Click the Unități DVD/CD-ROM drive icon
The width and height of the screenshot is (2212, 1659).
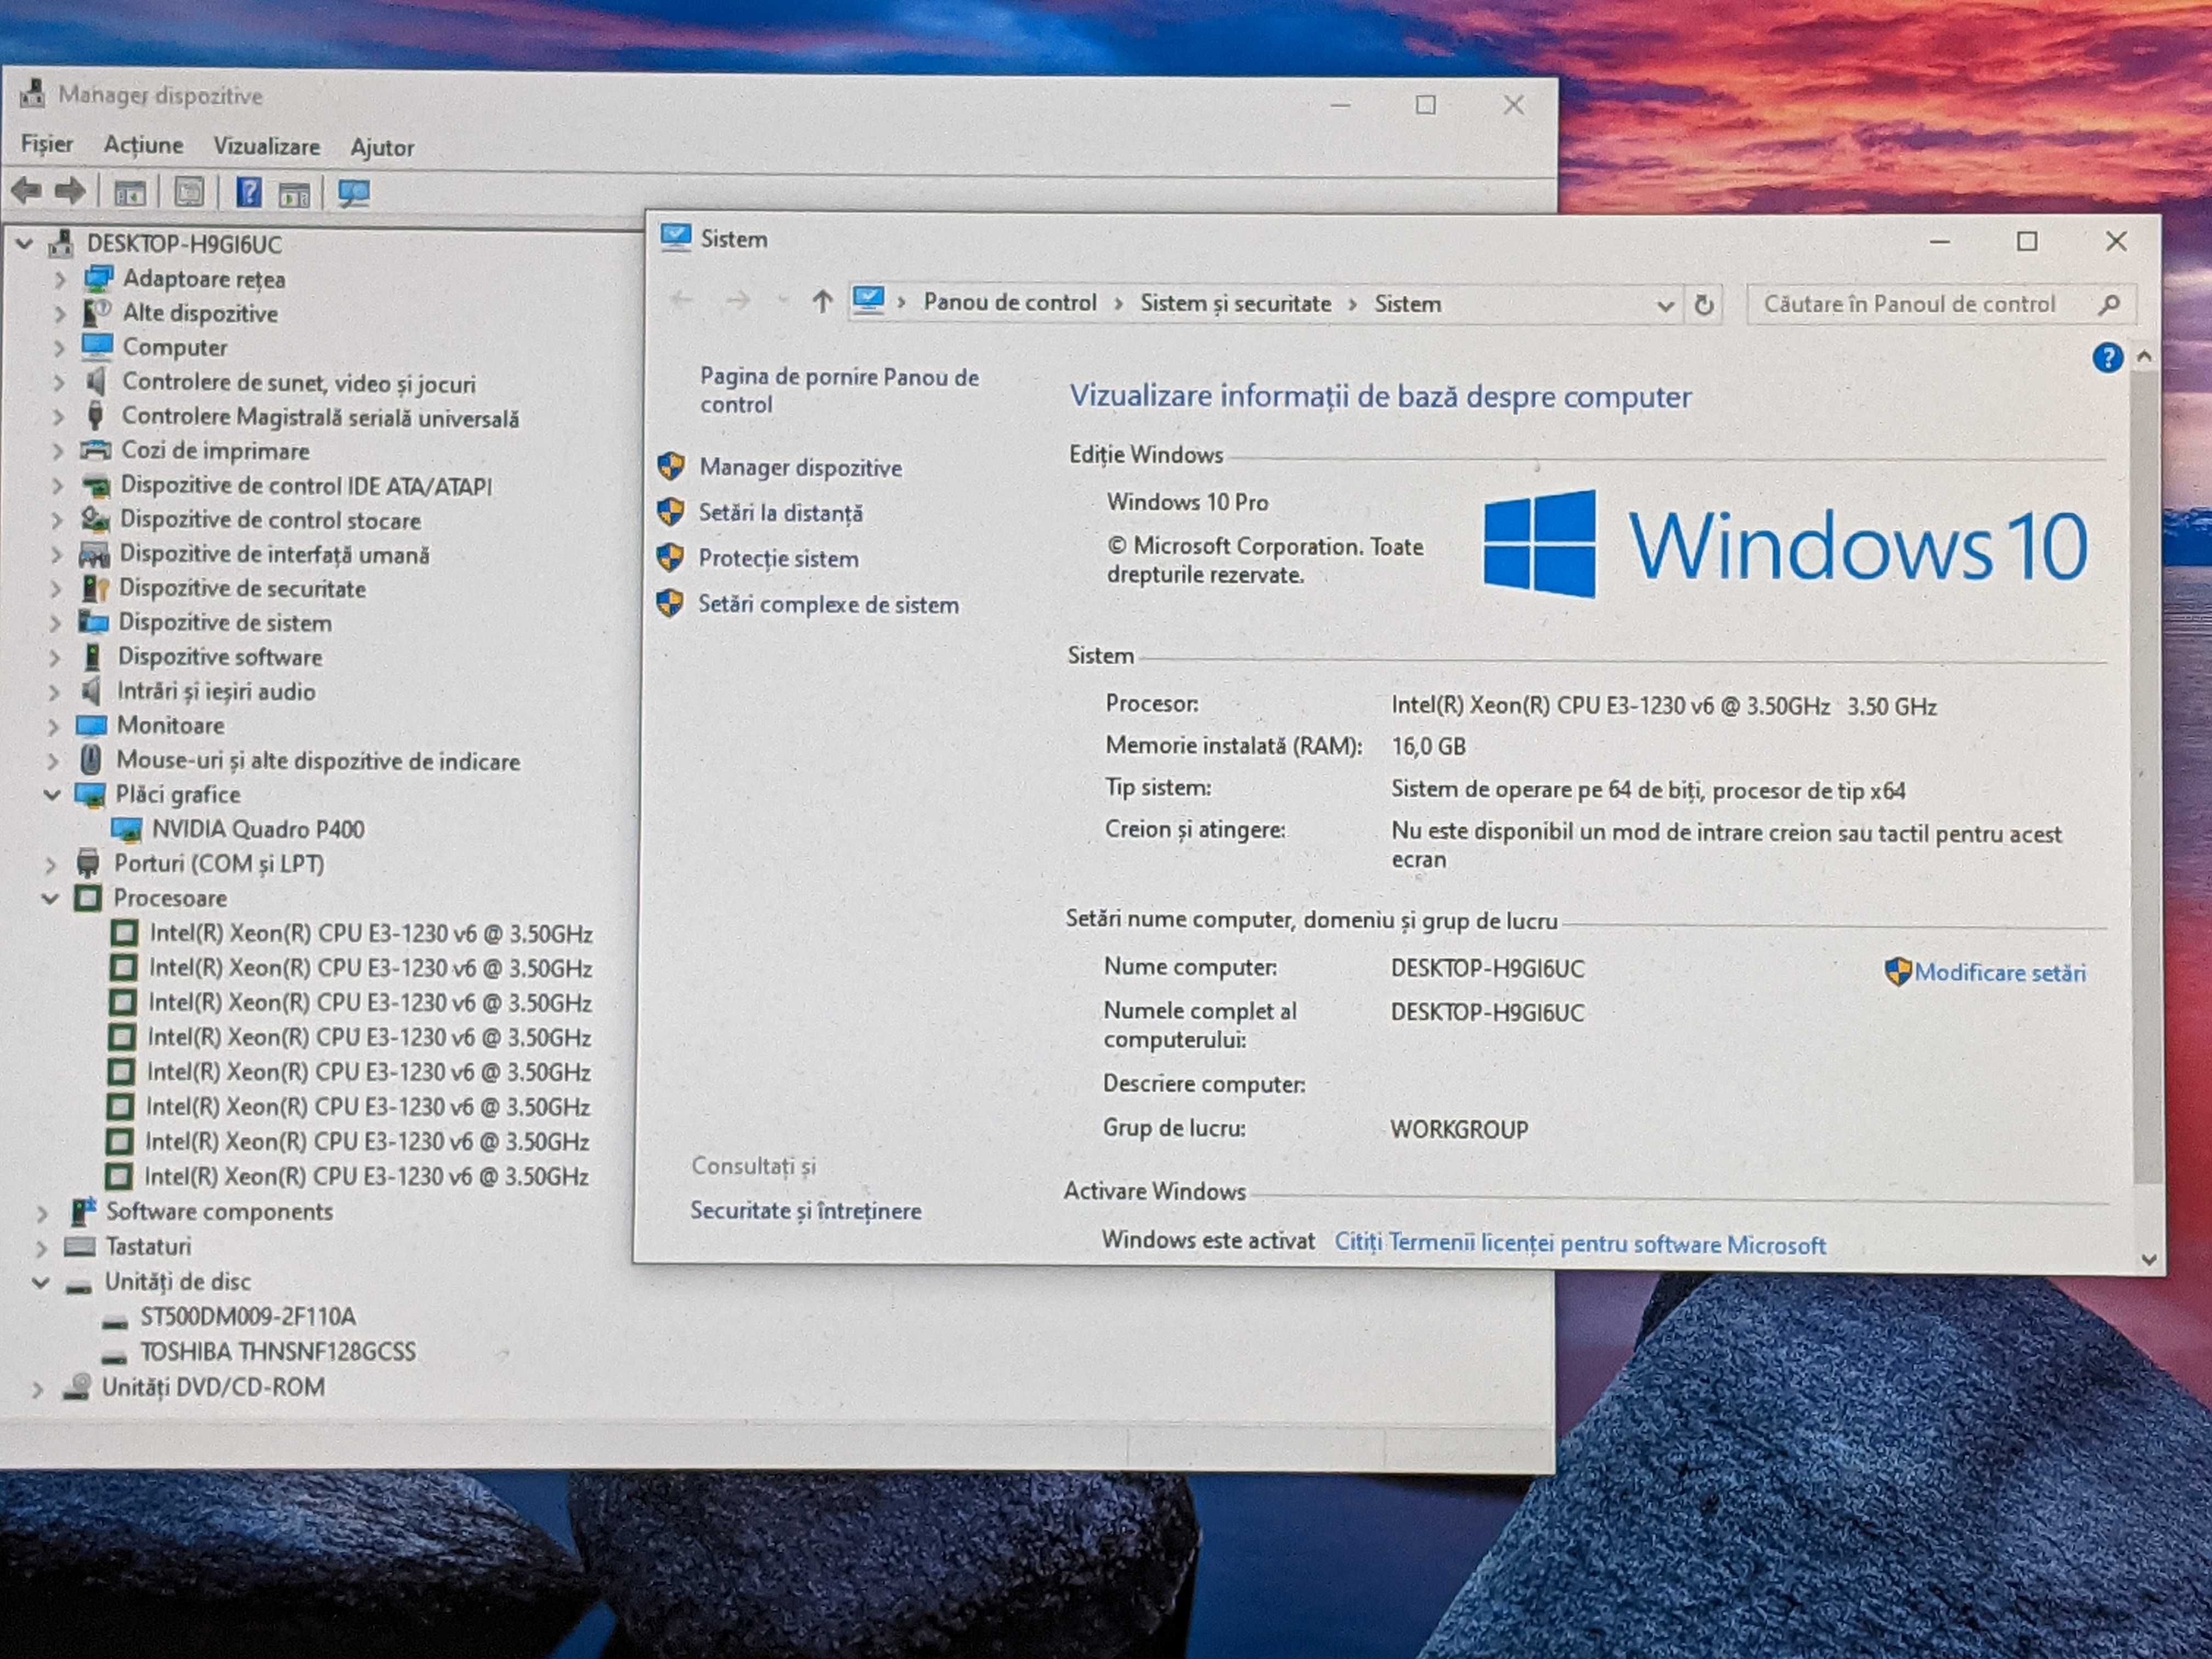pos(77,1386)
